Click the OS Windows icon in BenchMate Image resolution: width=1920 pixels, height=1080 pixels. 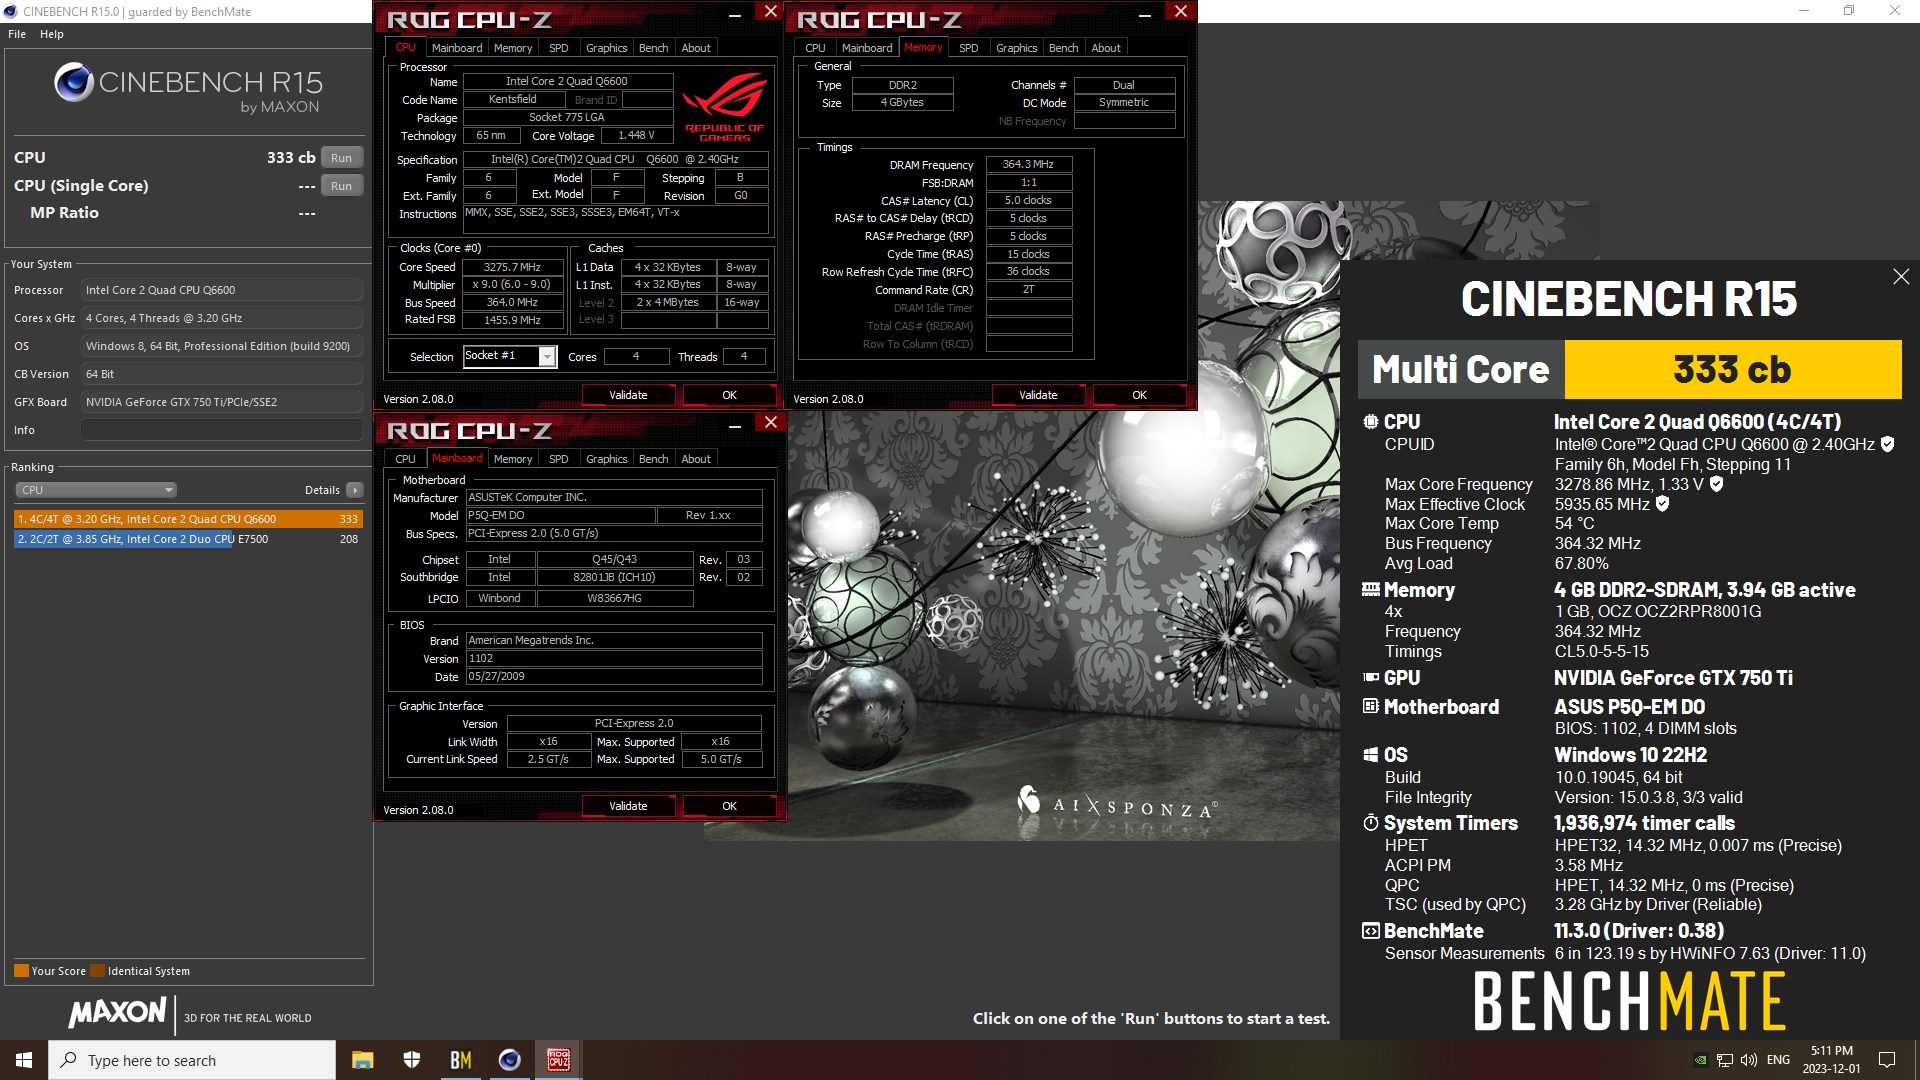coord(1371,755)
